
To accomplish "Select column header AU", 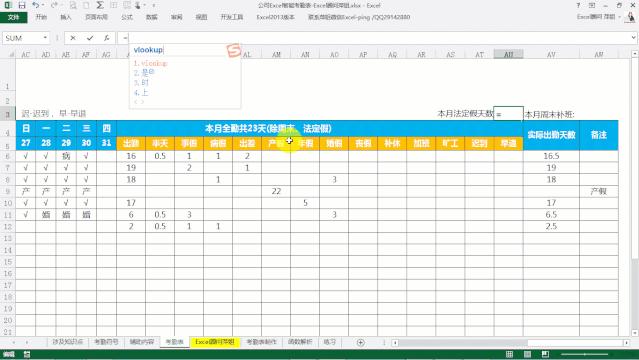I will pos(508,54).
